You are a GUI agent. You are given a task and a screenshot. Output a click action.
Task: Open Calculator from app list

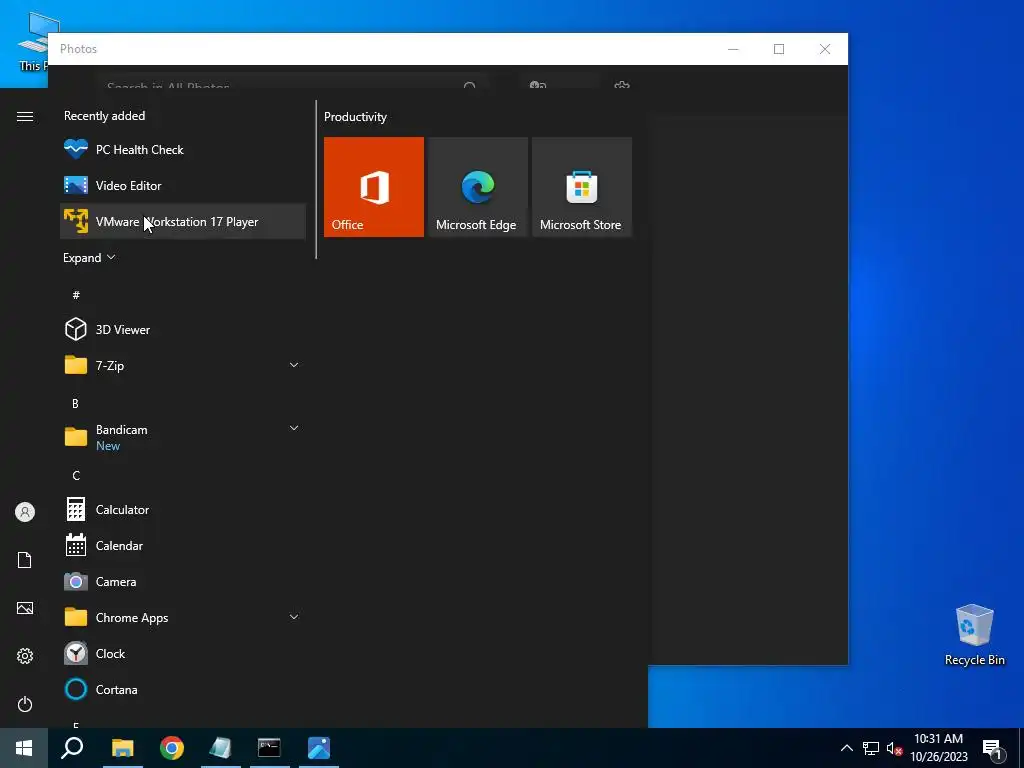pyautogui.click(x=183, y=509)
